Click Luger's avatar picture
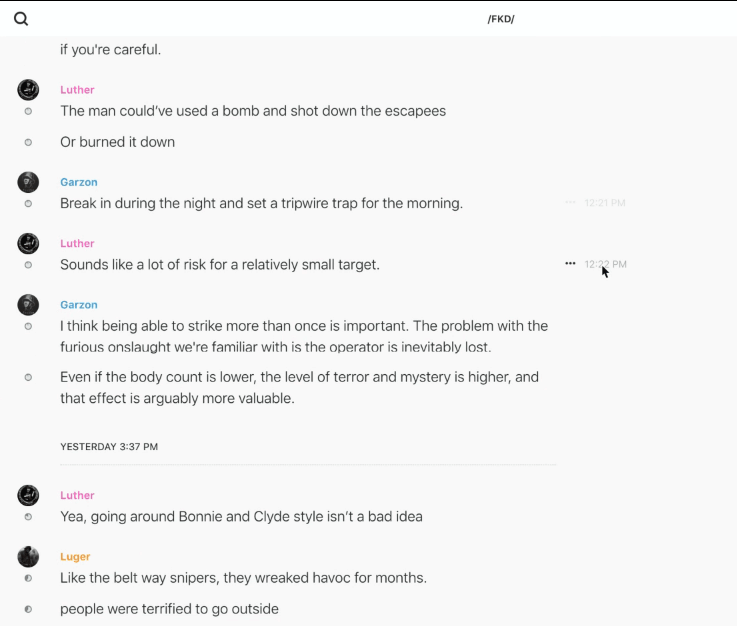Image resolution: width=737 pixels, height=626 pixels. 28,557
